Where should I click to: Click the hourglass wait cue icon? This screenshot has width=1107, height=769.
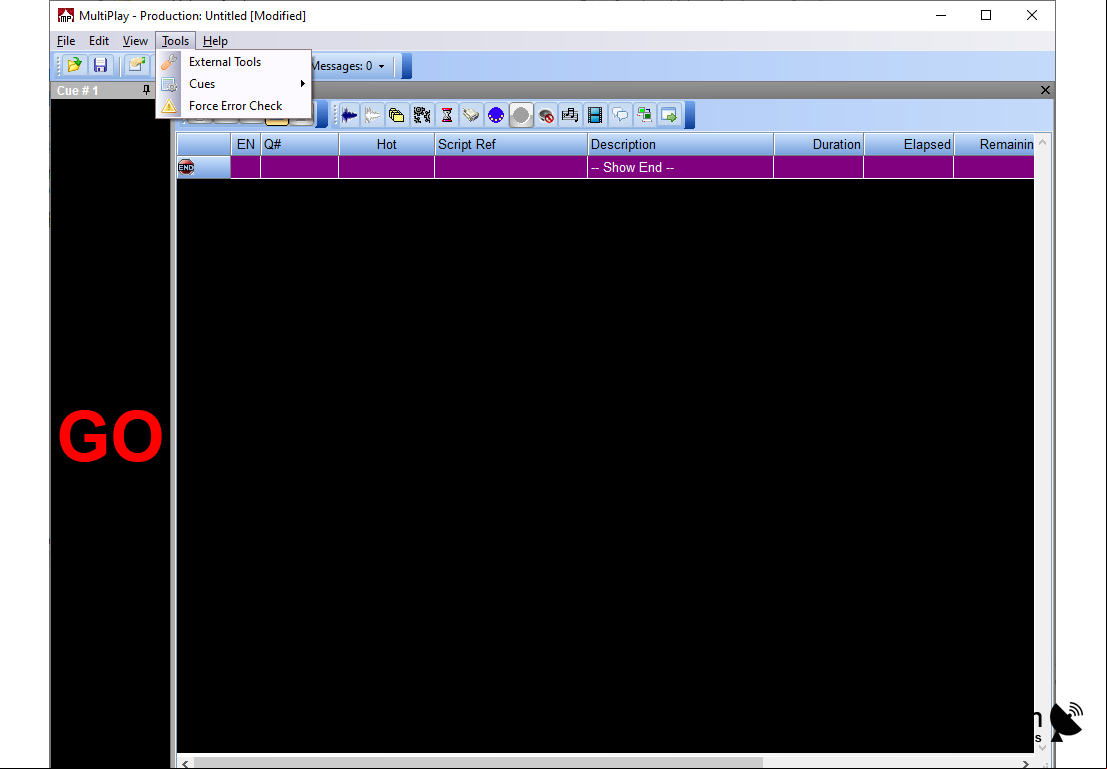(447, 115)
